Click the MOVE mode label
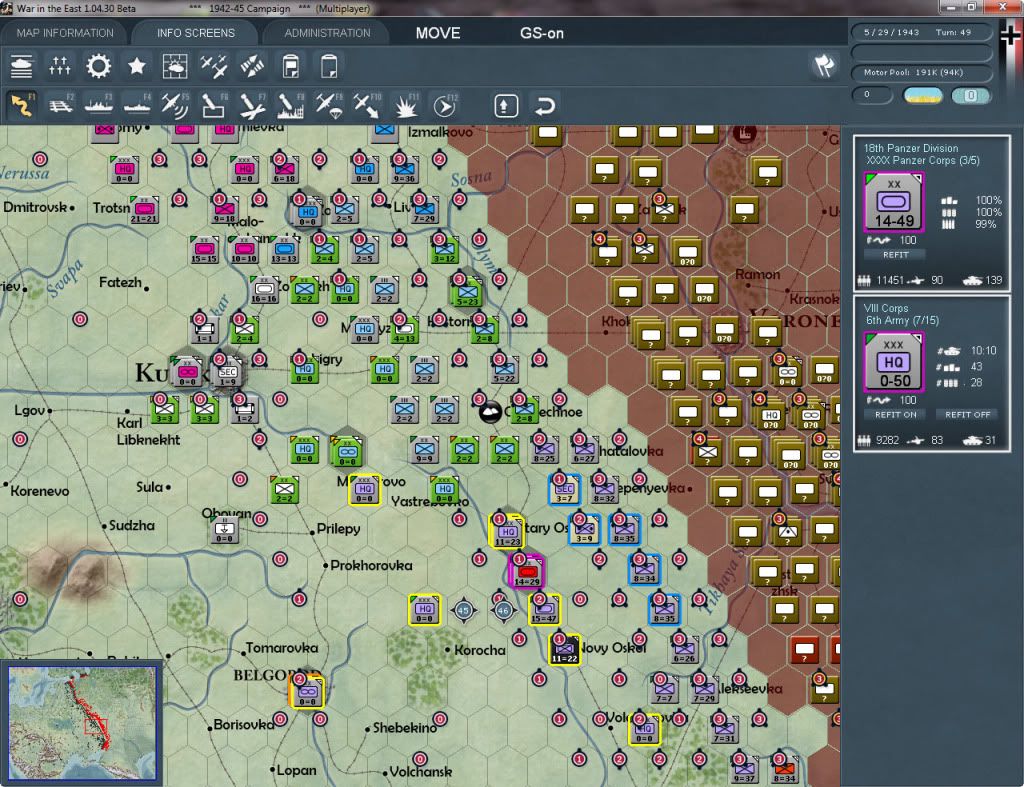This screenshot has height=787, width=1024. 438,33
